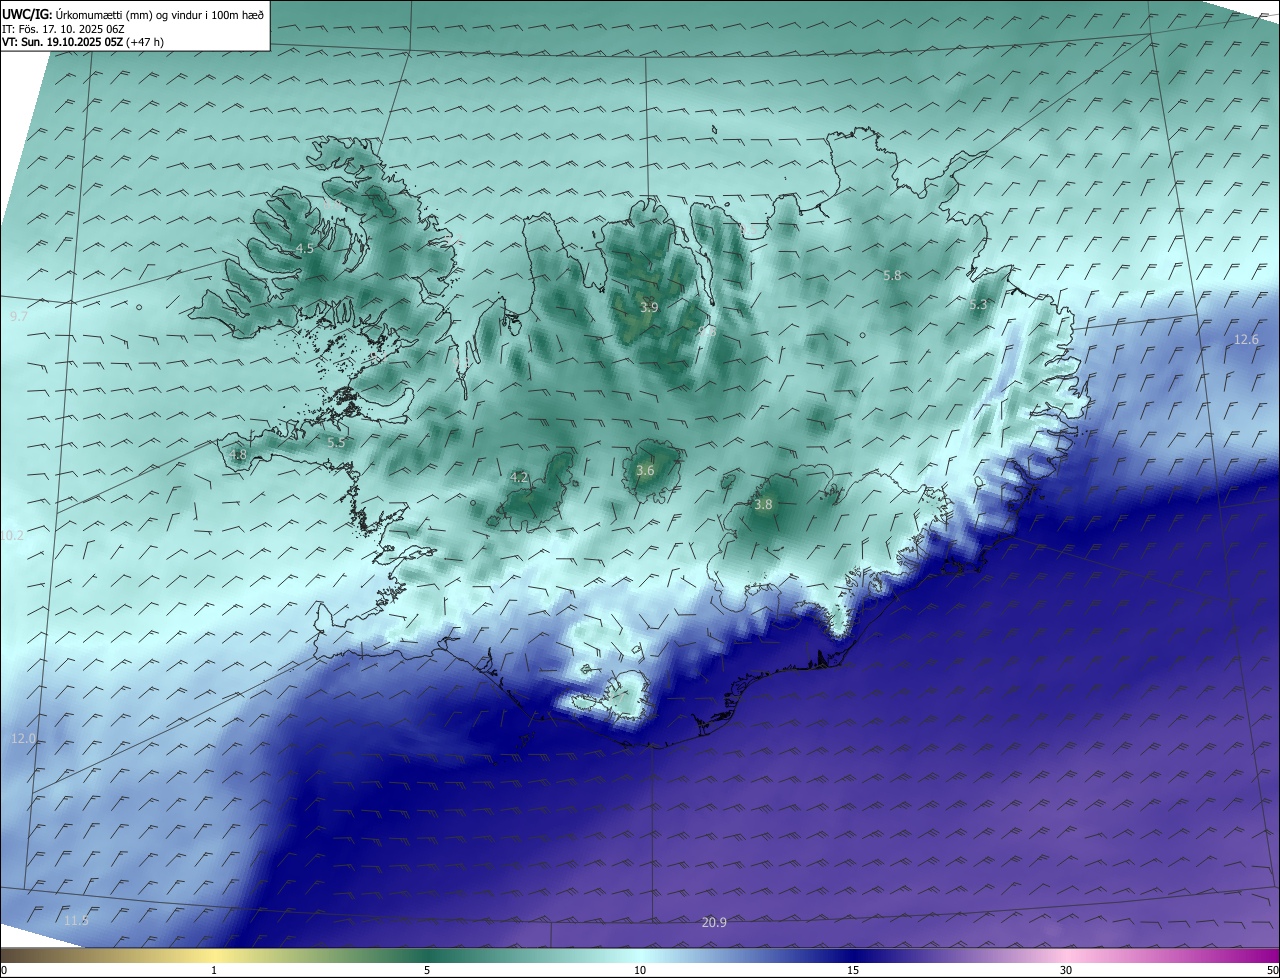Click the color scale label 10
Screen dimensions: 1280x978
click(x=640, y=970)
